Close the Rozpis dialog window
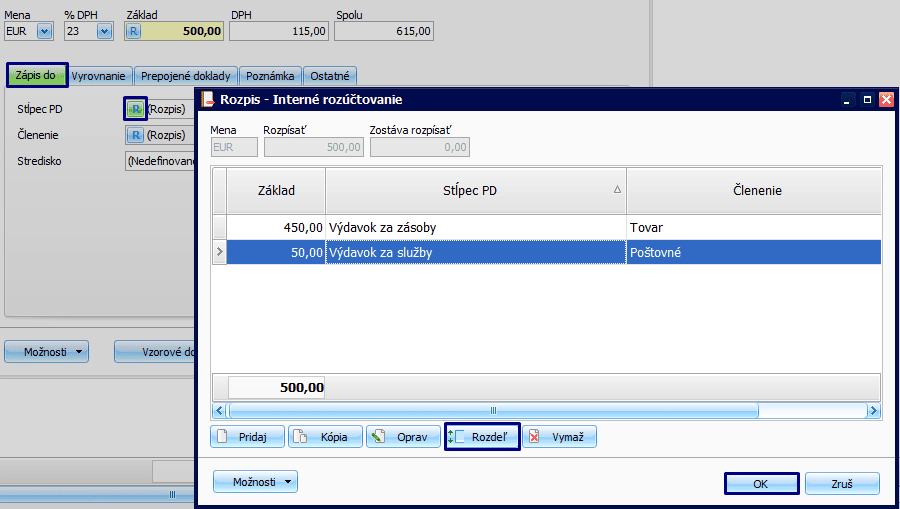 [885, 100]
